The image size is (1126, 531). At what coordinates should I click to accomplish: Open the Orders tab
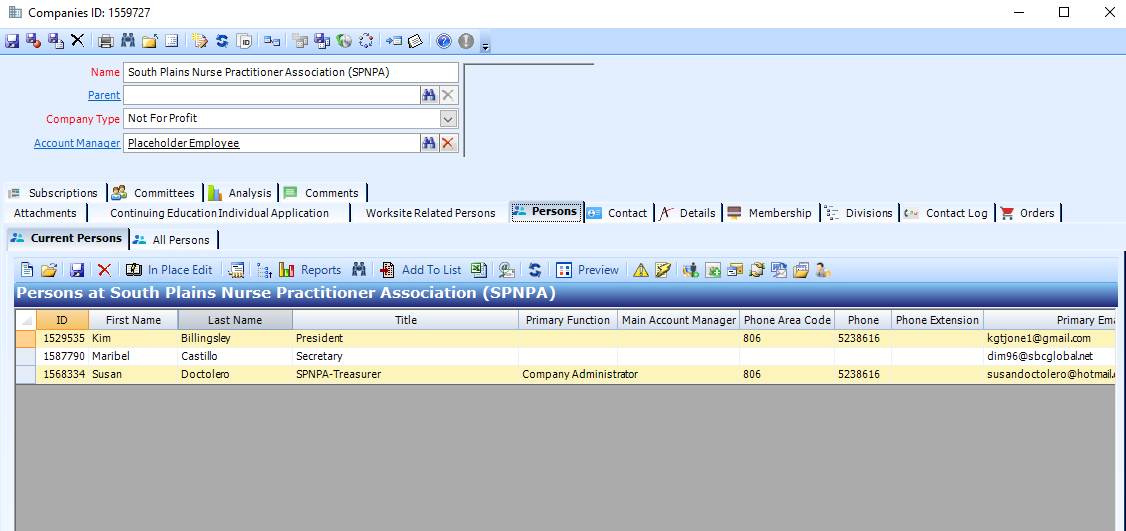1029,213
